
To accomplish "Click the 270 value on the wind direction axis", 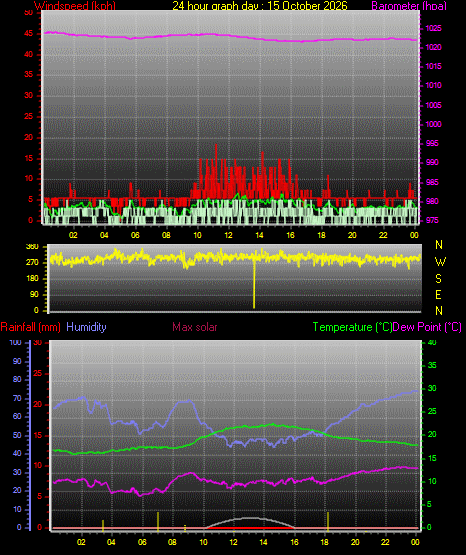I will [x=32, y=263].
